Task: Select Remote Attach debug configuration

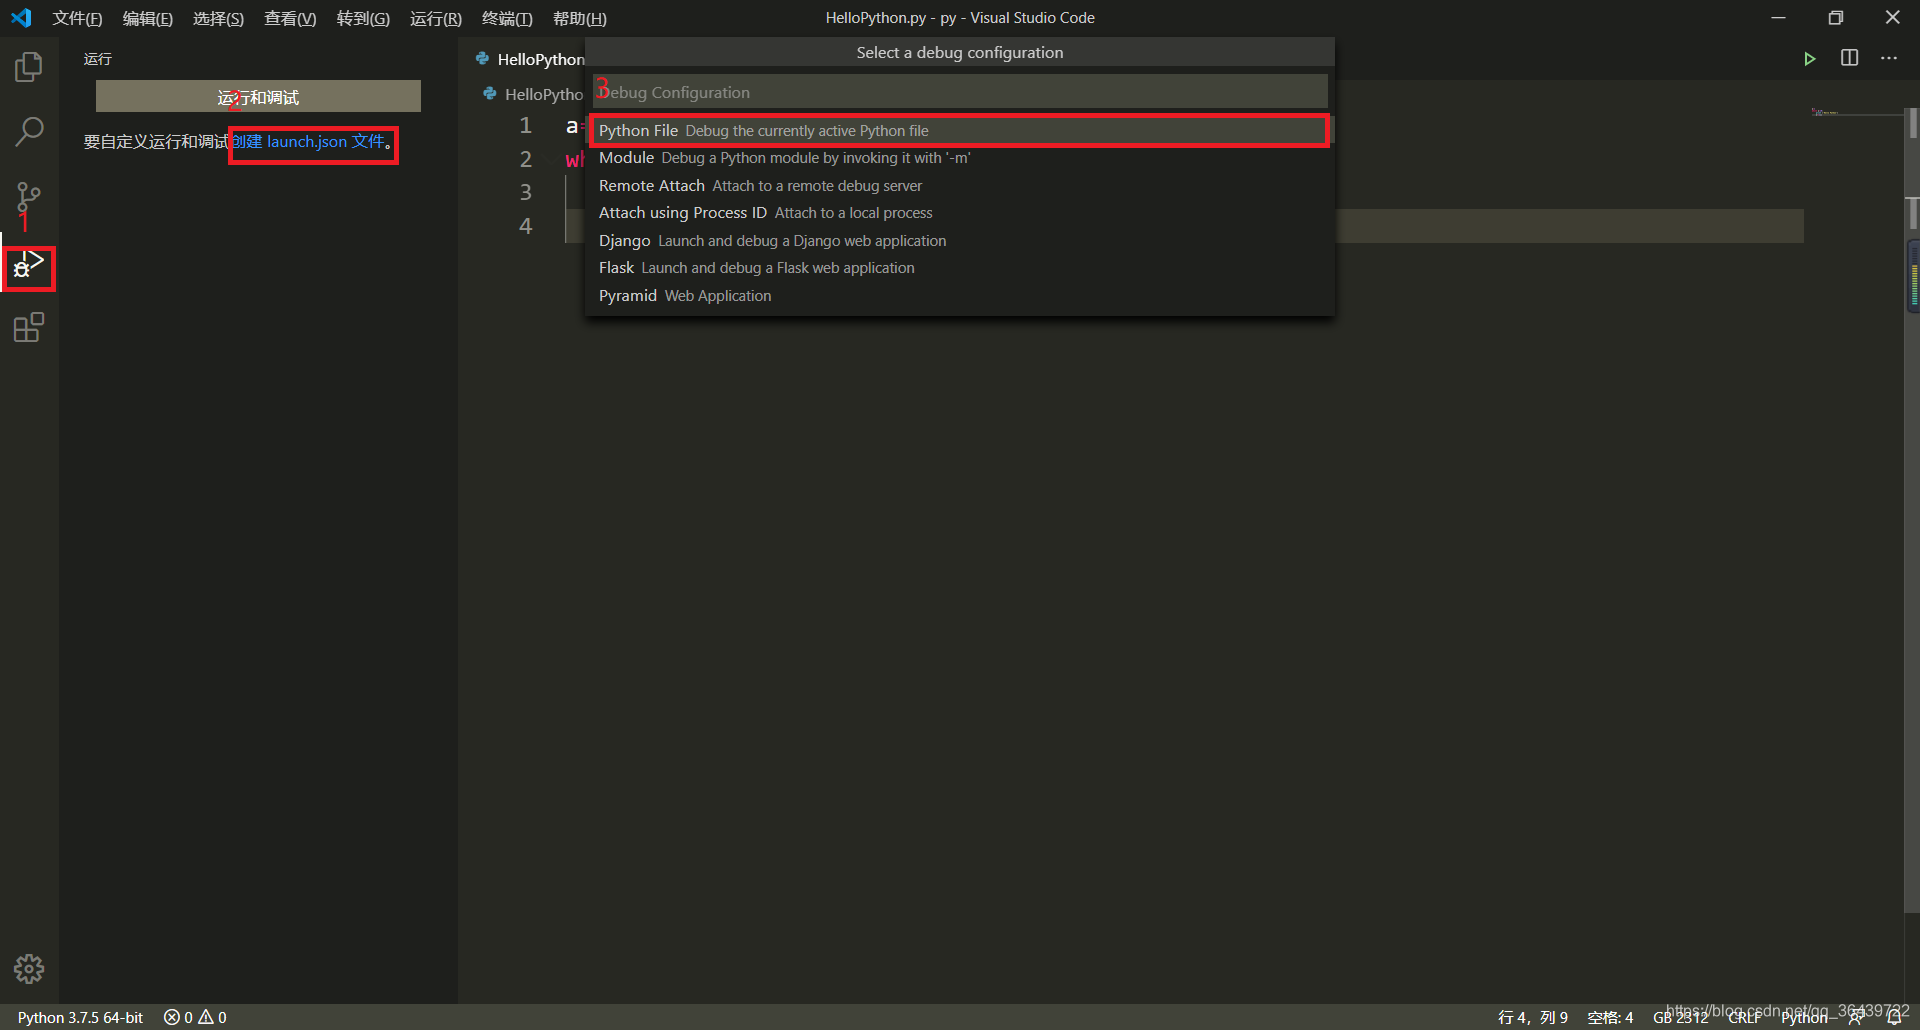Action: pos(960,186)
